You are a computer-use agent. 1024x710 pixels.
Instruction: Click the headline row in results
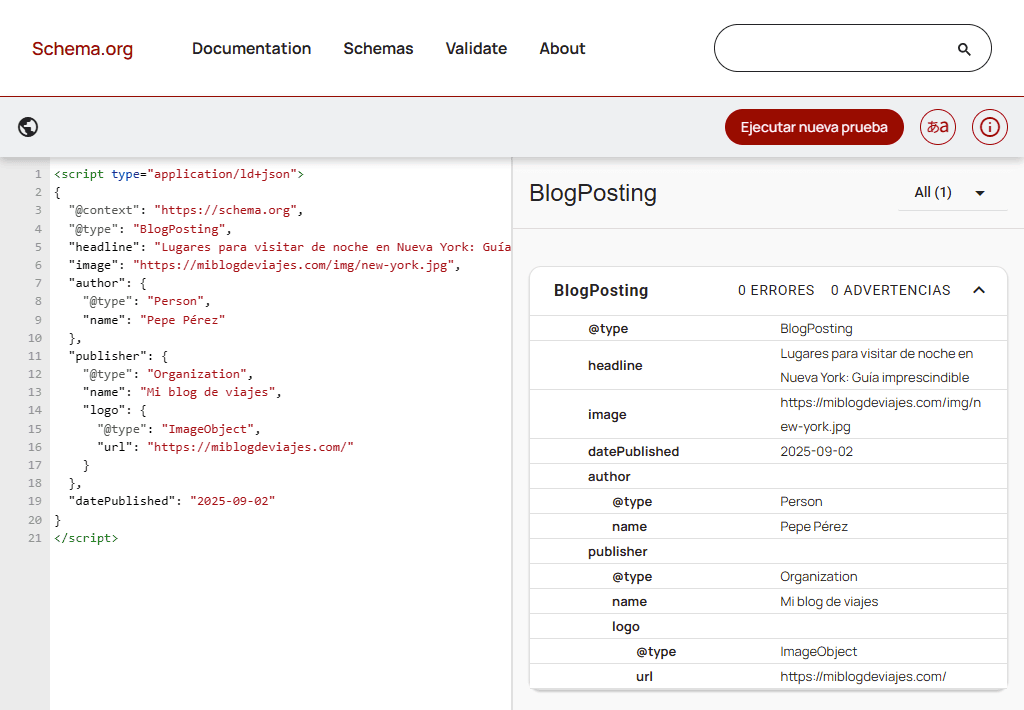point(615,366)
